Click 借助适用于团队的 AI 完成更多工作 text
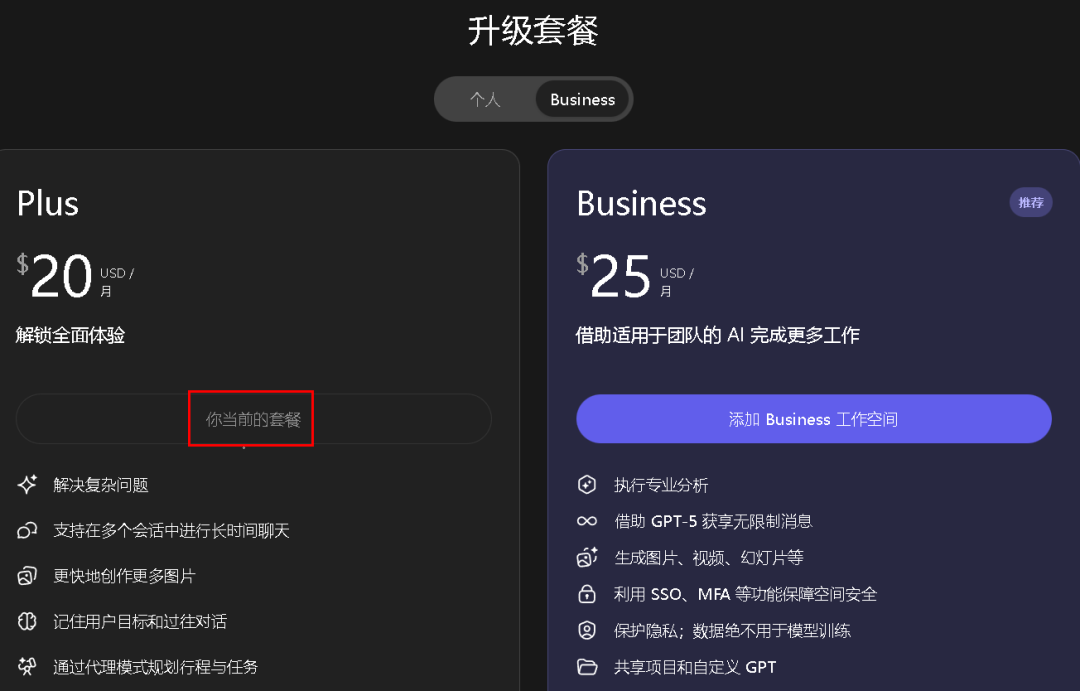This screenshot has height=691, width=1080. pos(718,336)
